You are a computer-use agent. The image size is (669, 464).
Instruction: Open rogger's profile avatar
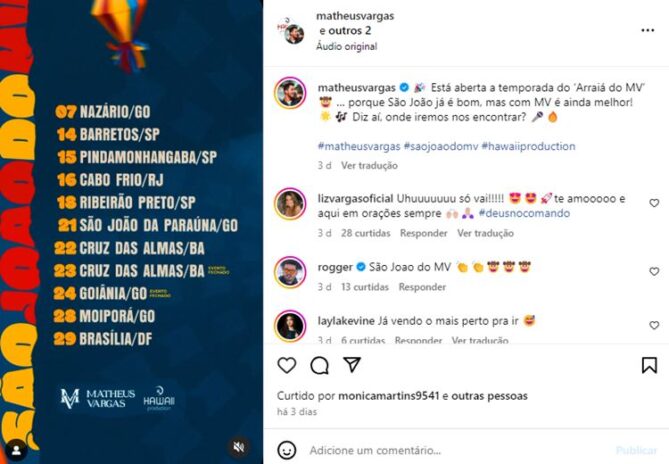(290, 273)
